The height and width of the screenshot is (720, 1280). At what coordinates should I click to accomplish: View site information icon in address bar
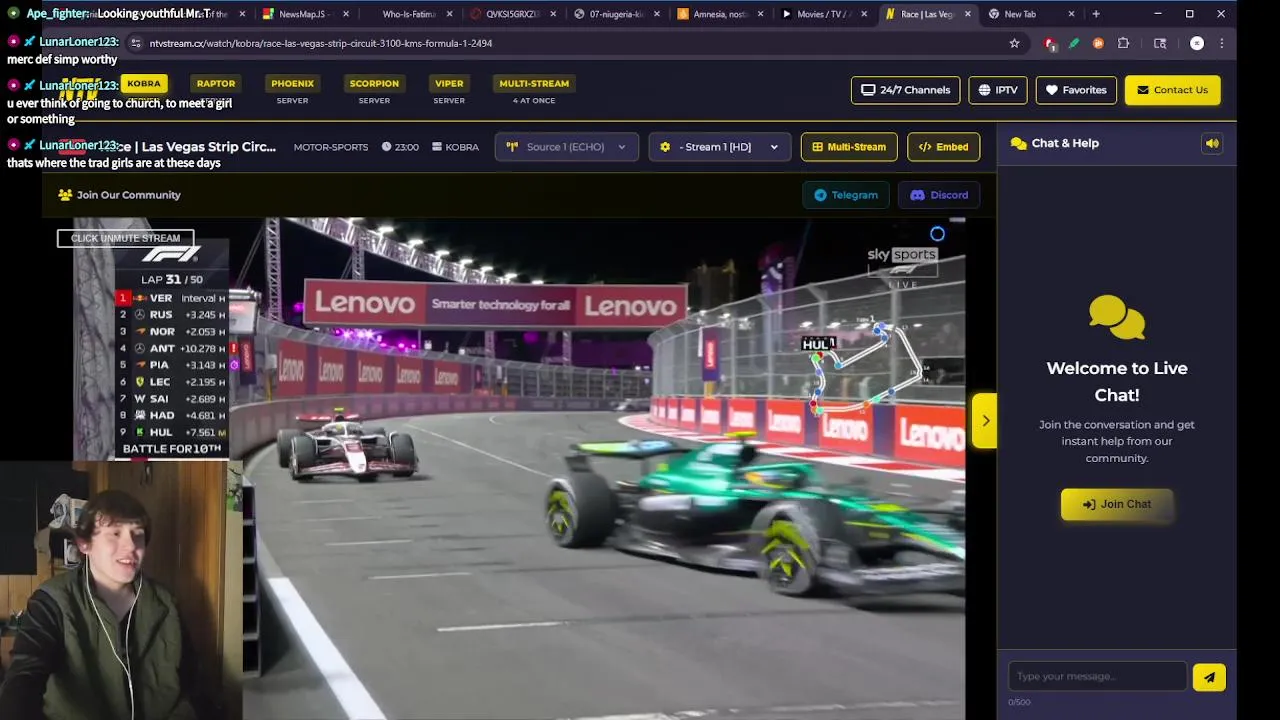click(135, 43)
